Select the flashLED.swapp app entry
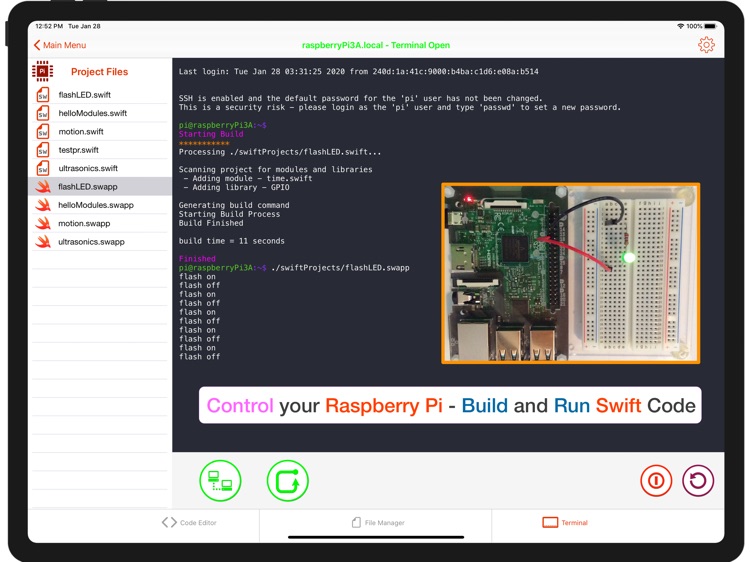 pyautogui.click(x=88, y=186)
